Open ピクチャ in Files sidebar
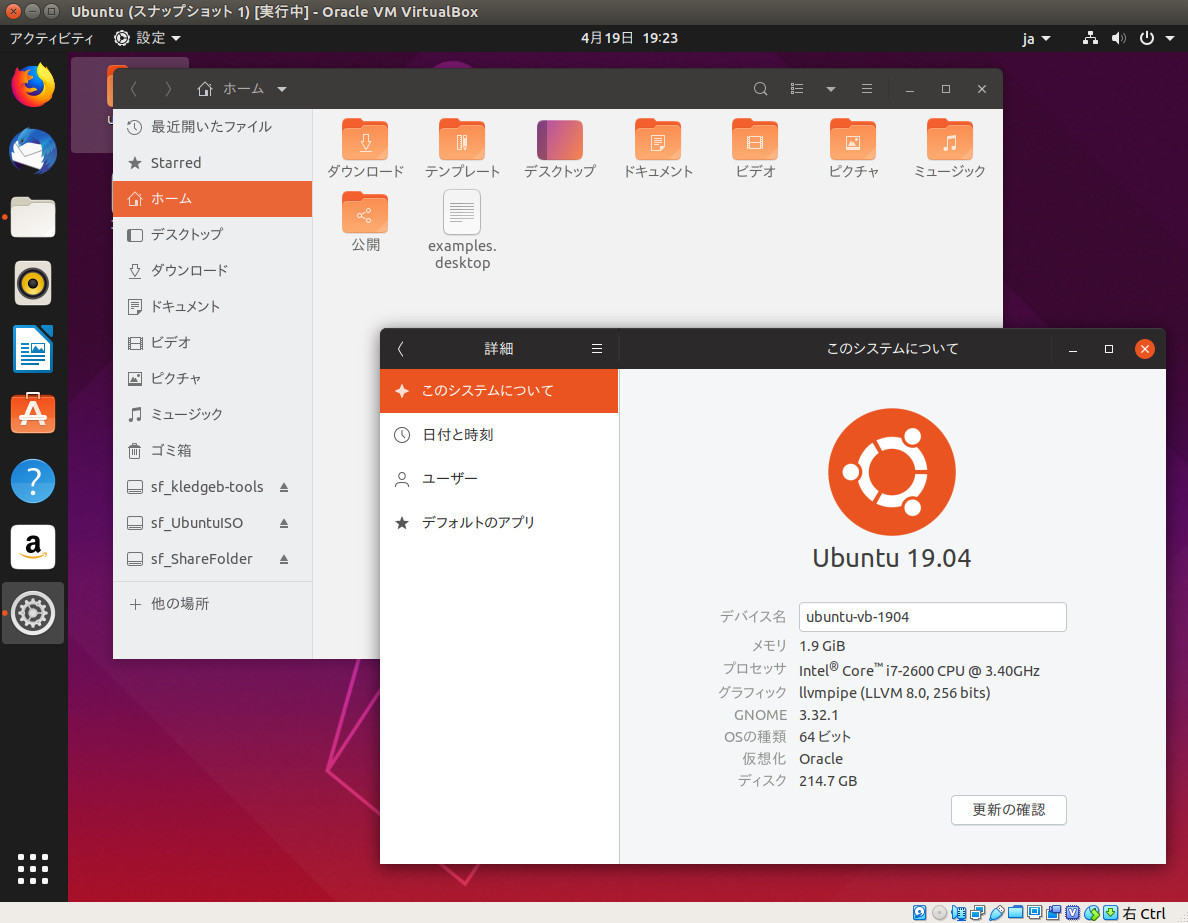The width and height of the screenshot is (1188, 923). coord(212,378)
